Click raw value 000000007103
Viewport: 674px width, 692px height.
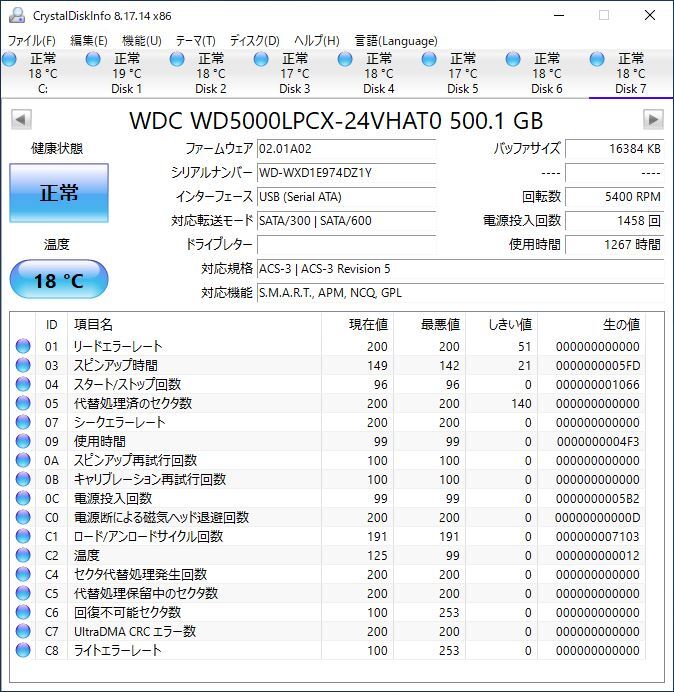(598, 537)
